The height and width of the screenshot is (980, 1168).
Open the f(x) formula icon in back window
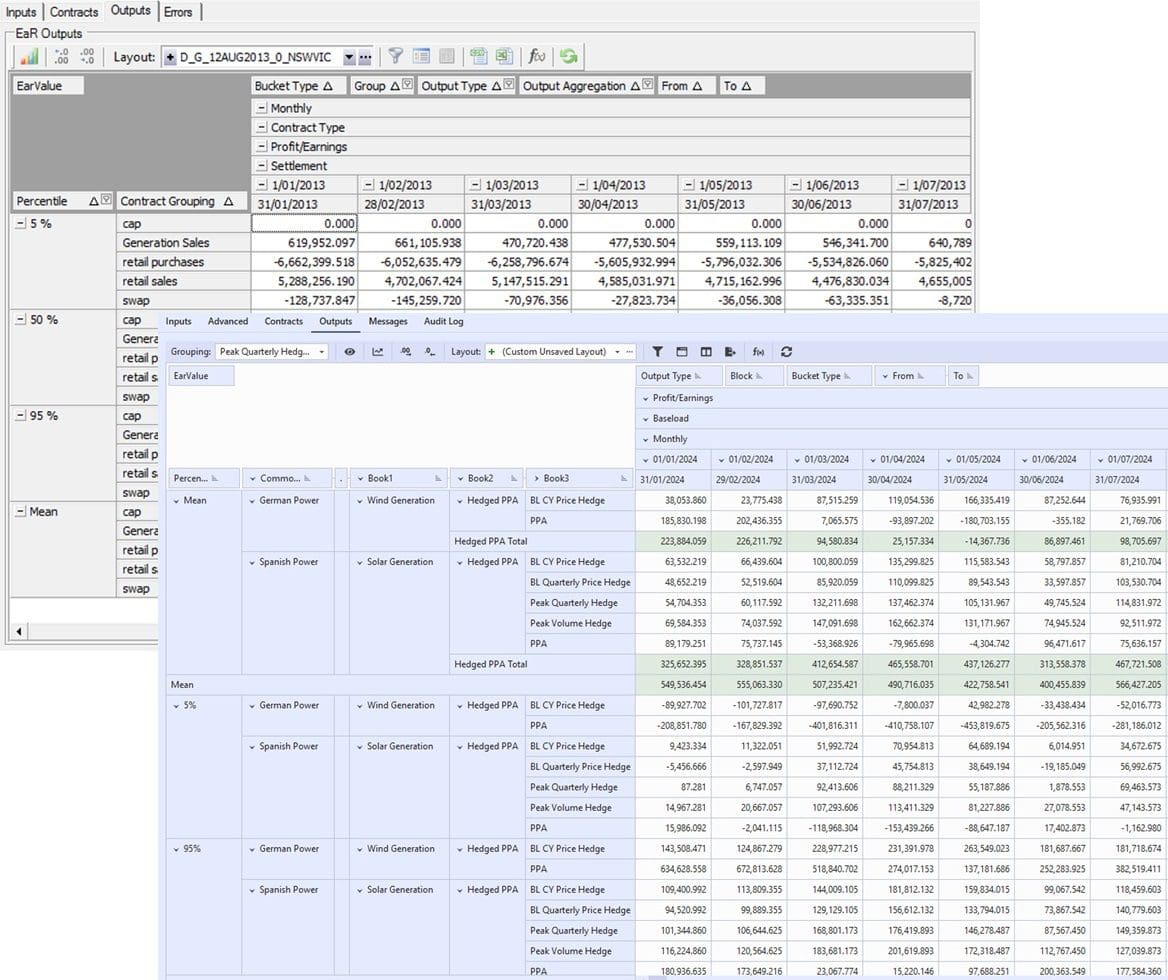(536, 57)
